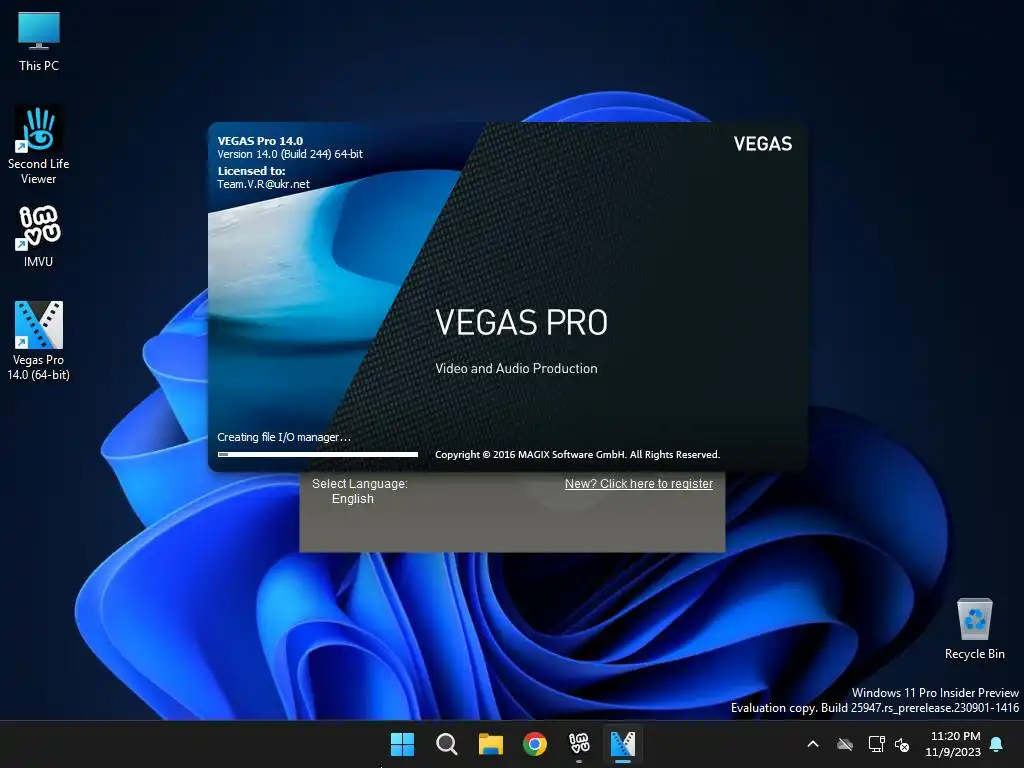This screenshot has width=1024, height=768.
Task: Click the Vegas Pro taskbar button
Action: (x=623, y=744)
